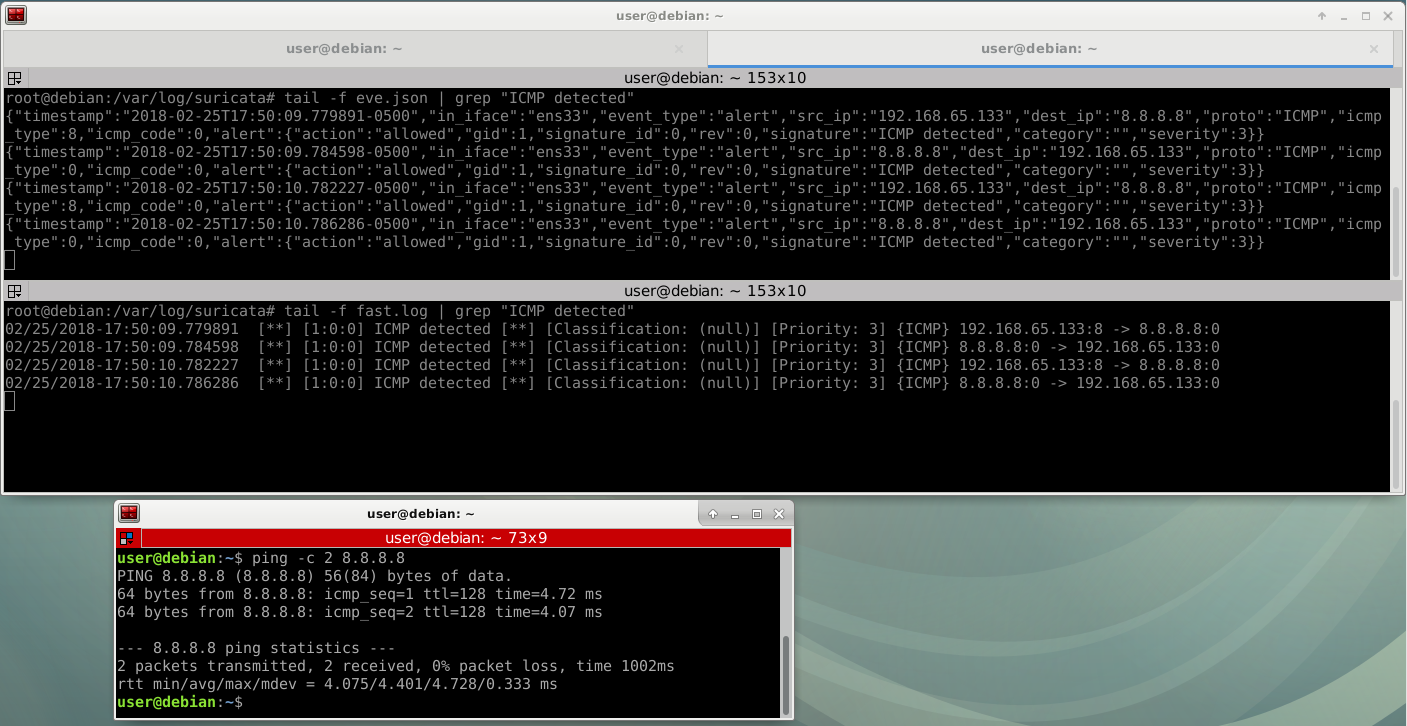Switch to the inactive first user@debian tab
This screenshot has height=726, width=1407.
(355, 48)
